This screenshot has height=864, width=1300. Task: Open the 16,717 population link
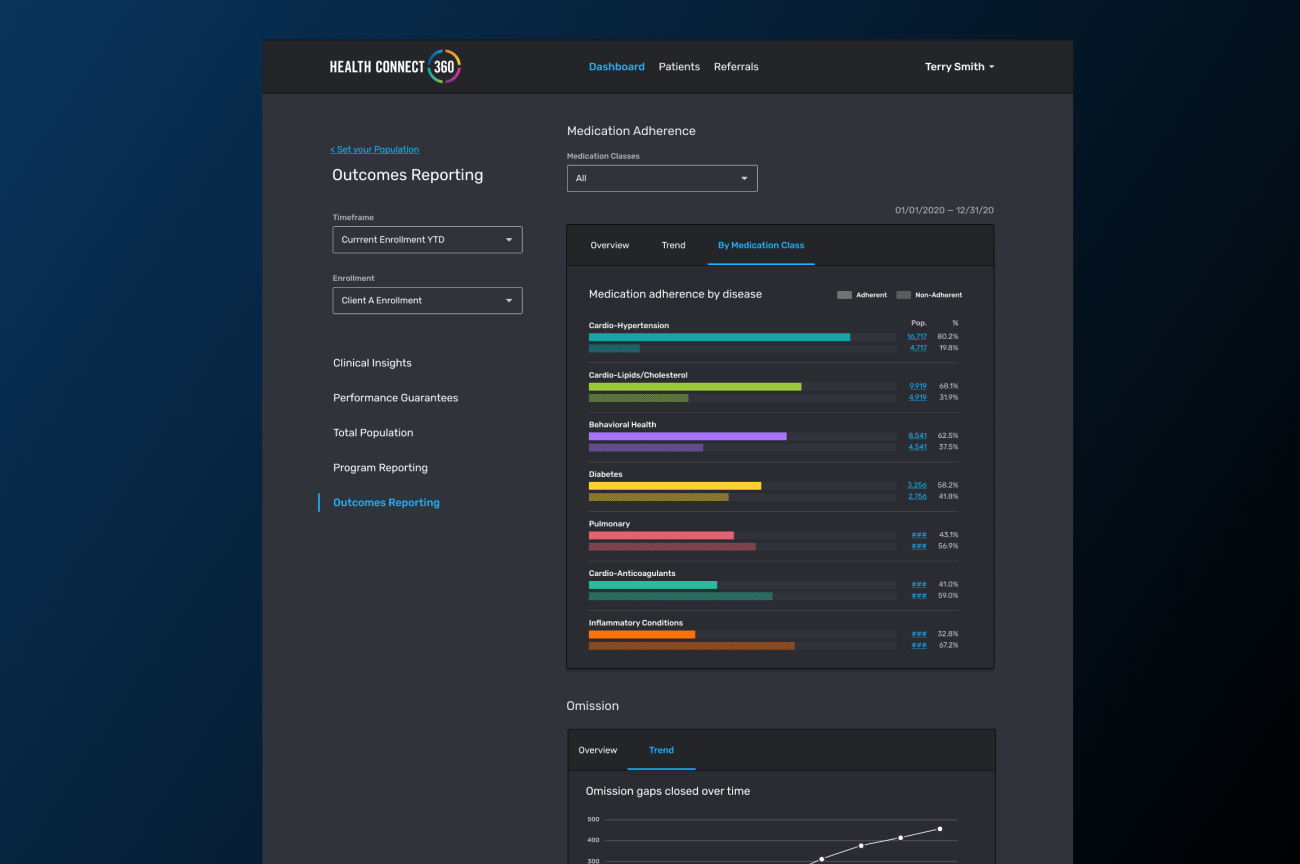point(917,337)
